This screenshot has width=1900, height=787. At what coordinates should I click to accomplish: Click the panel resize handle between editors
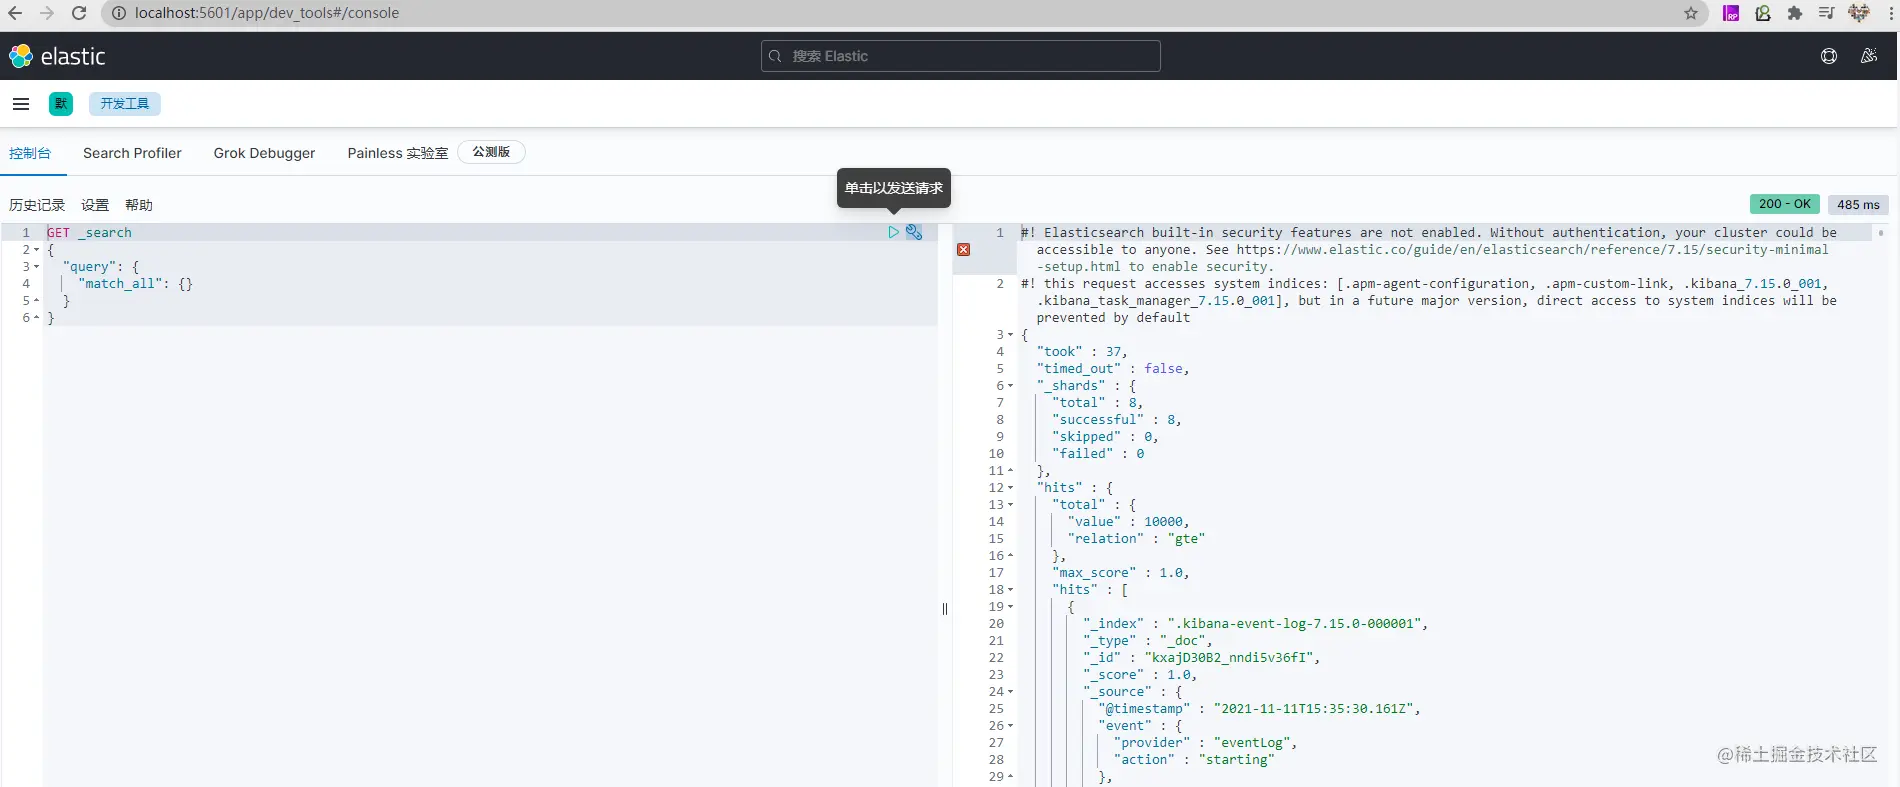(x=945, y=608)
